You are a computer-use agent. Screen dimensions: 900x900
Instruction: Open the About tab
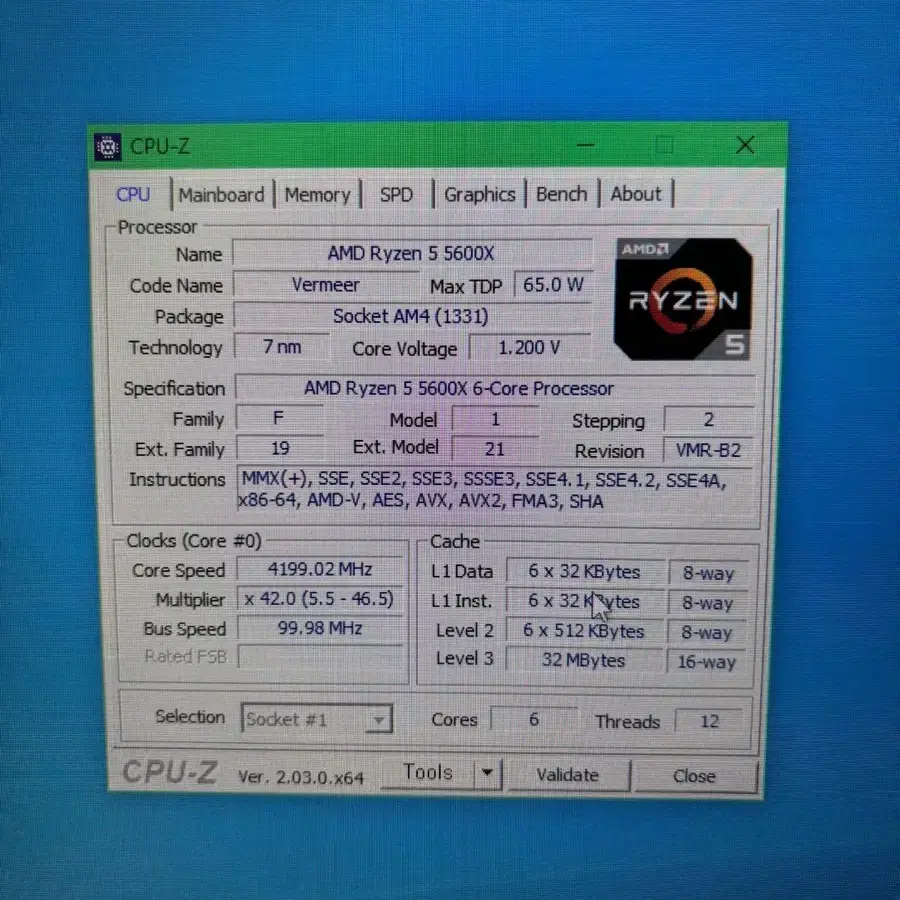pos(635,194)
